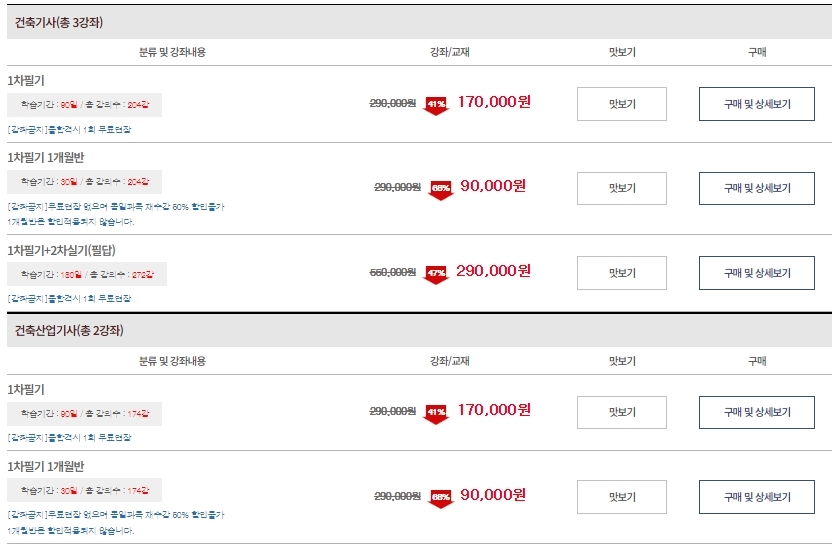Open 맛보기 preview for 건축기사 1차필기 1개월반

pyautogui.click(x=621, y=188)
